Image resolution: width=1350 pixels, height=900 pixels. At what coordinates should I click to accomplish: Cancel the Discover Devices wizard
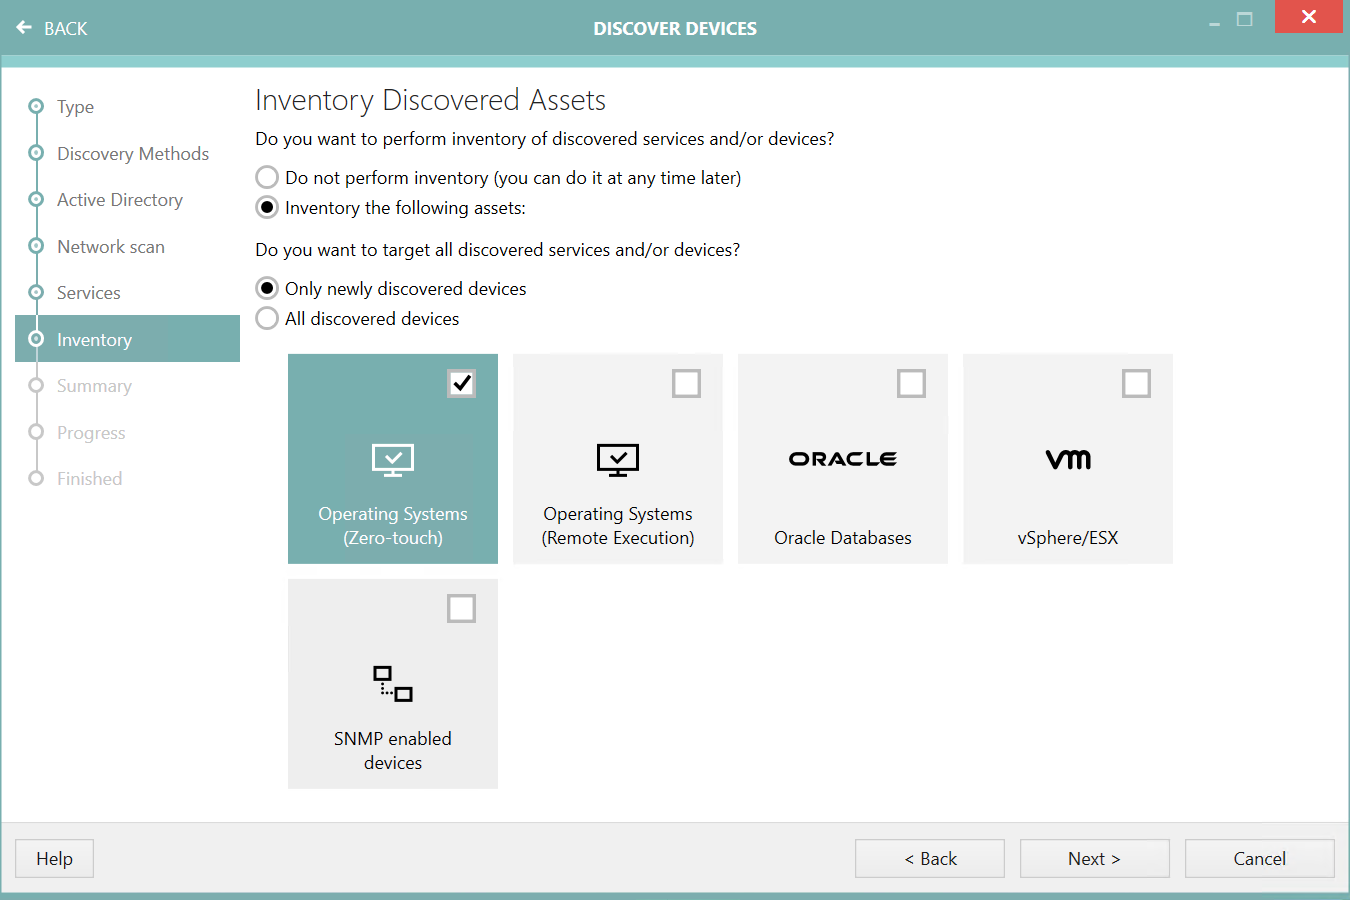(x=1259, y=858)
